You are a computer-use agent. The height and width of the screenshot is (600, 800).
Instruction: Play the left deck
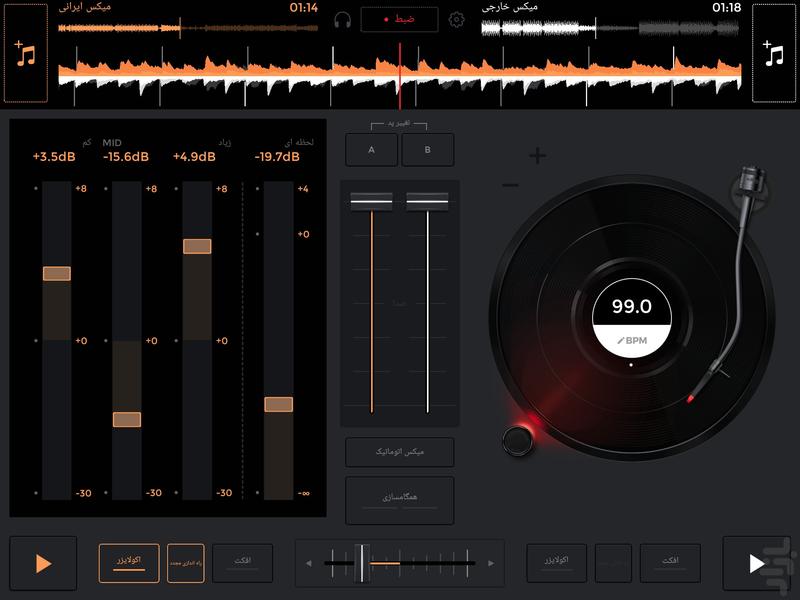tap(42, 563)
